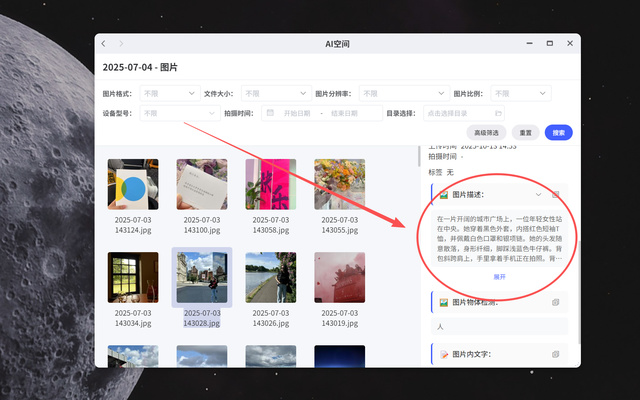Click the 点击选择目录 directory field

click(x=464, y=113)
